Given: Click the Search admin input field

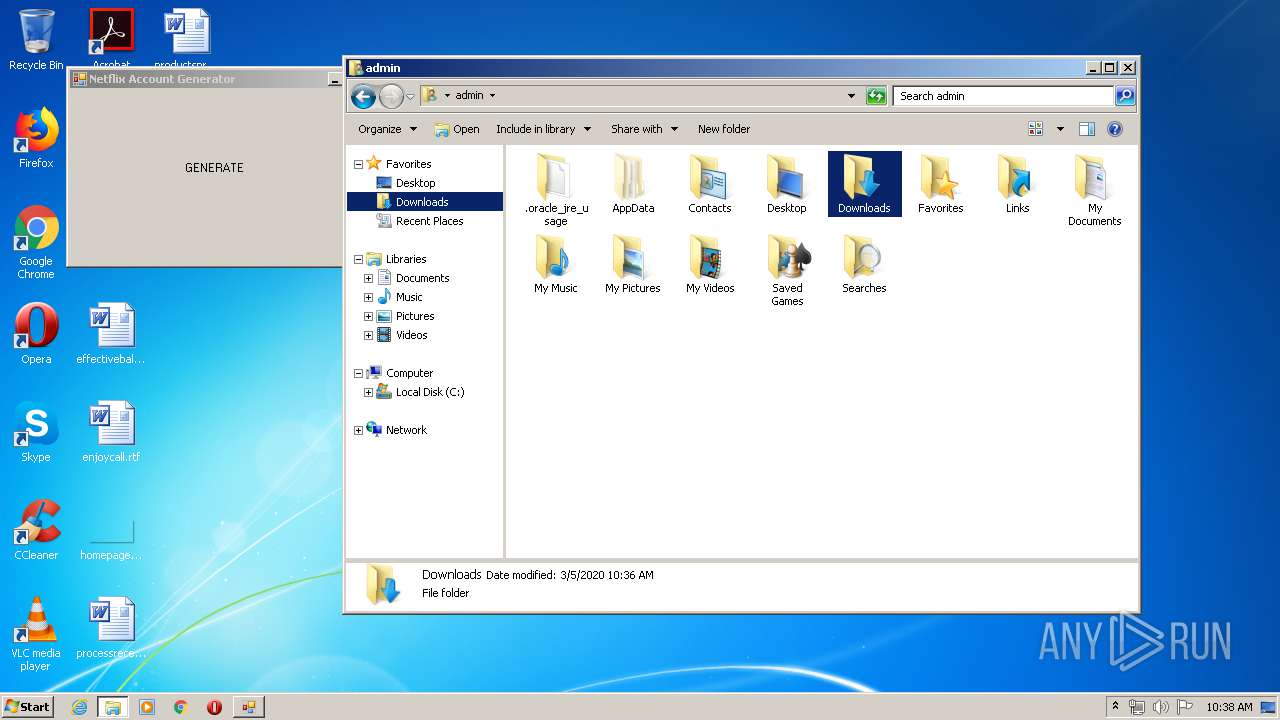Looking at the screenshot, I should [1003, 96].
